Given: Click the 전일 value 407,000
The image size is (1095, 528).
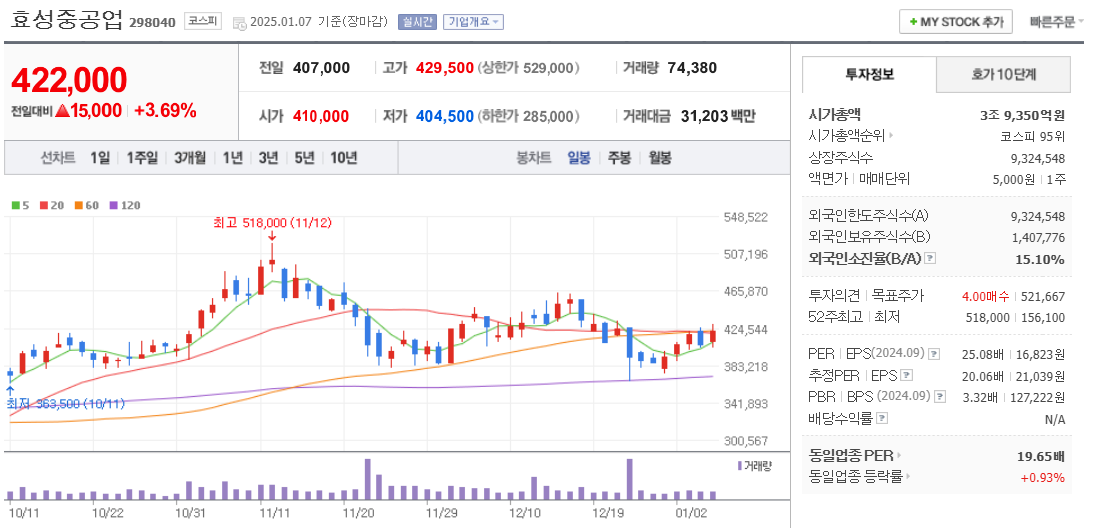Looking at the screenshot, I should pyautogui.click(x=321, y=68).
